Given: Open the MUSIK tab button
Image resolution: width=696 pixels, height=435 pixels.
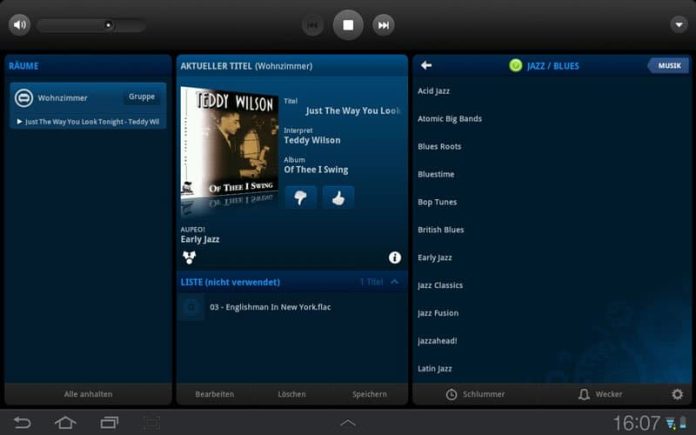Looking at the screenshot, I should [668, 66].
